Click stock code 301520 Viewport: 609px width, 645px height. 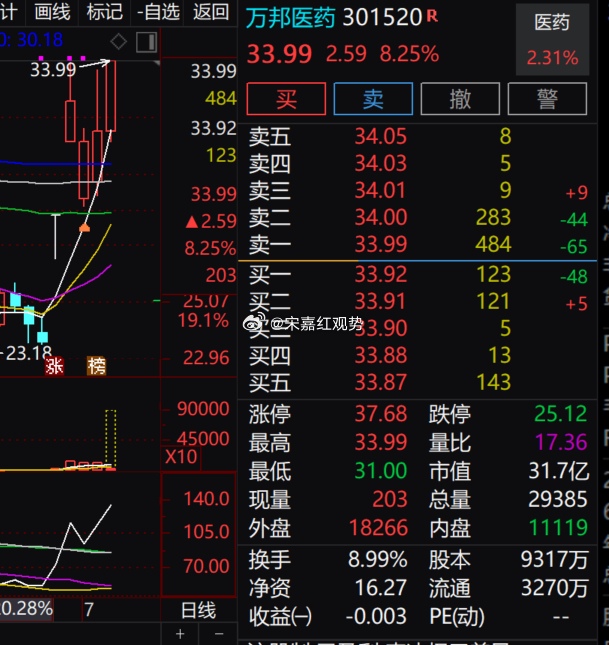point(382,17)
